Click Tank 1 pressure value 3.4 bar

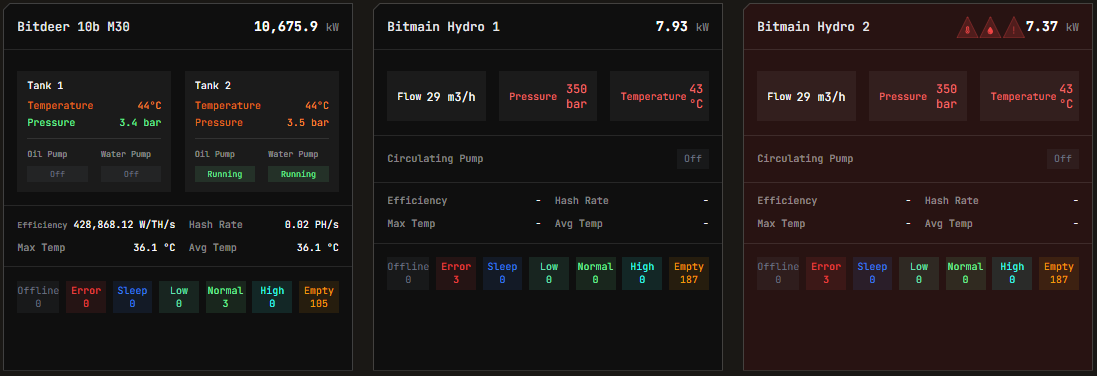[x=141, y=123]
